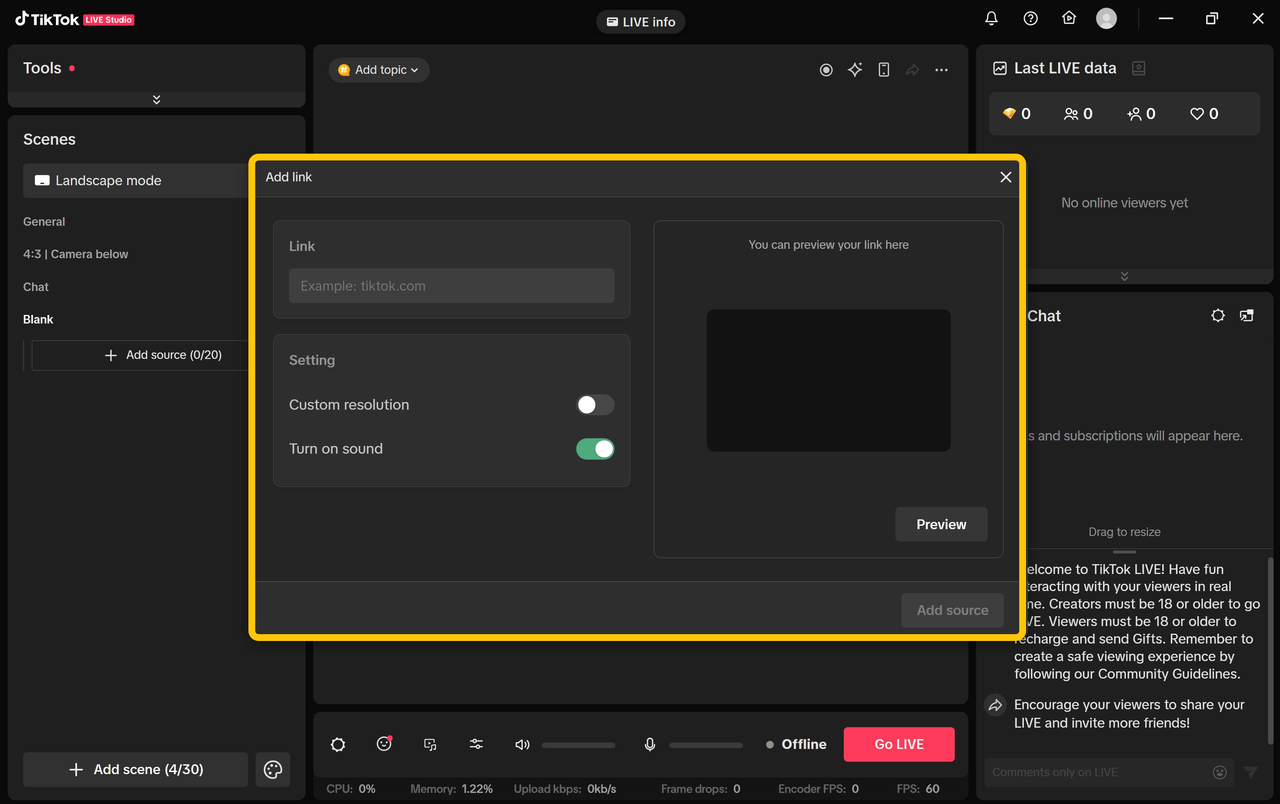Mute the microphone icon
1280x804 pixels.
tap(650, 744)
